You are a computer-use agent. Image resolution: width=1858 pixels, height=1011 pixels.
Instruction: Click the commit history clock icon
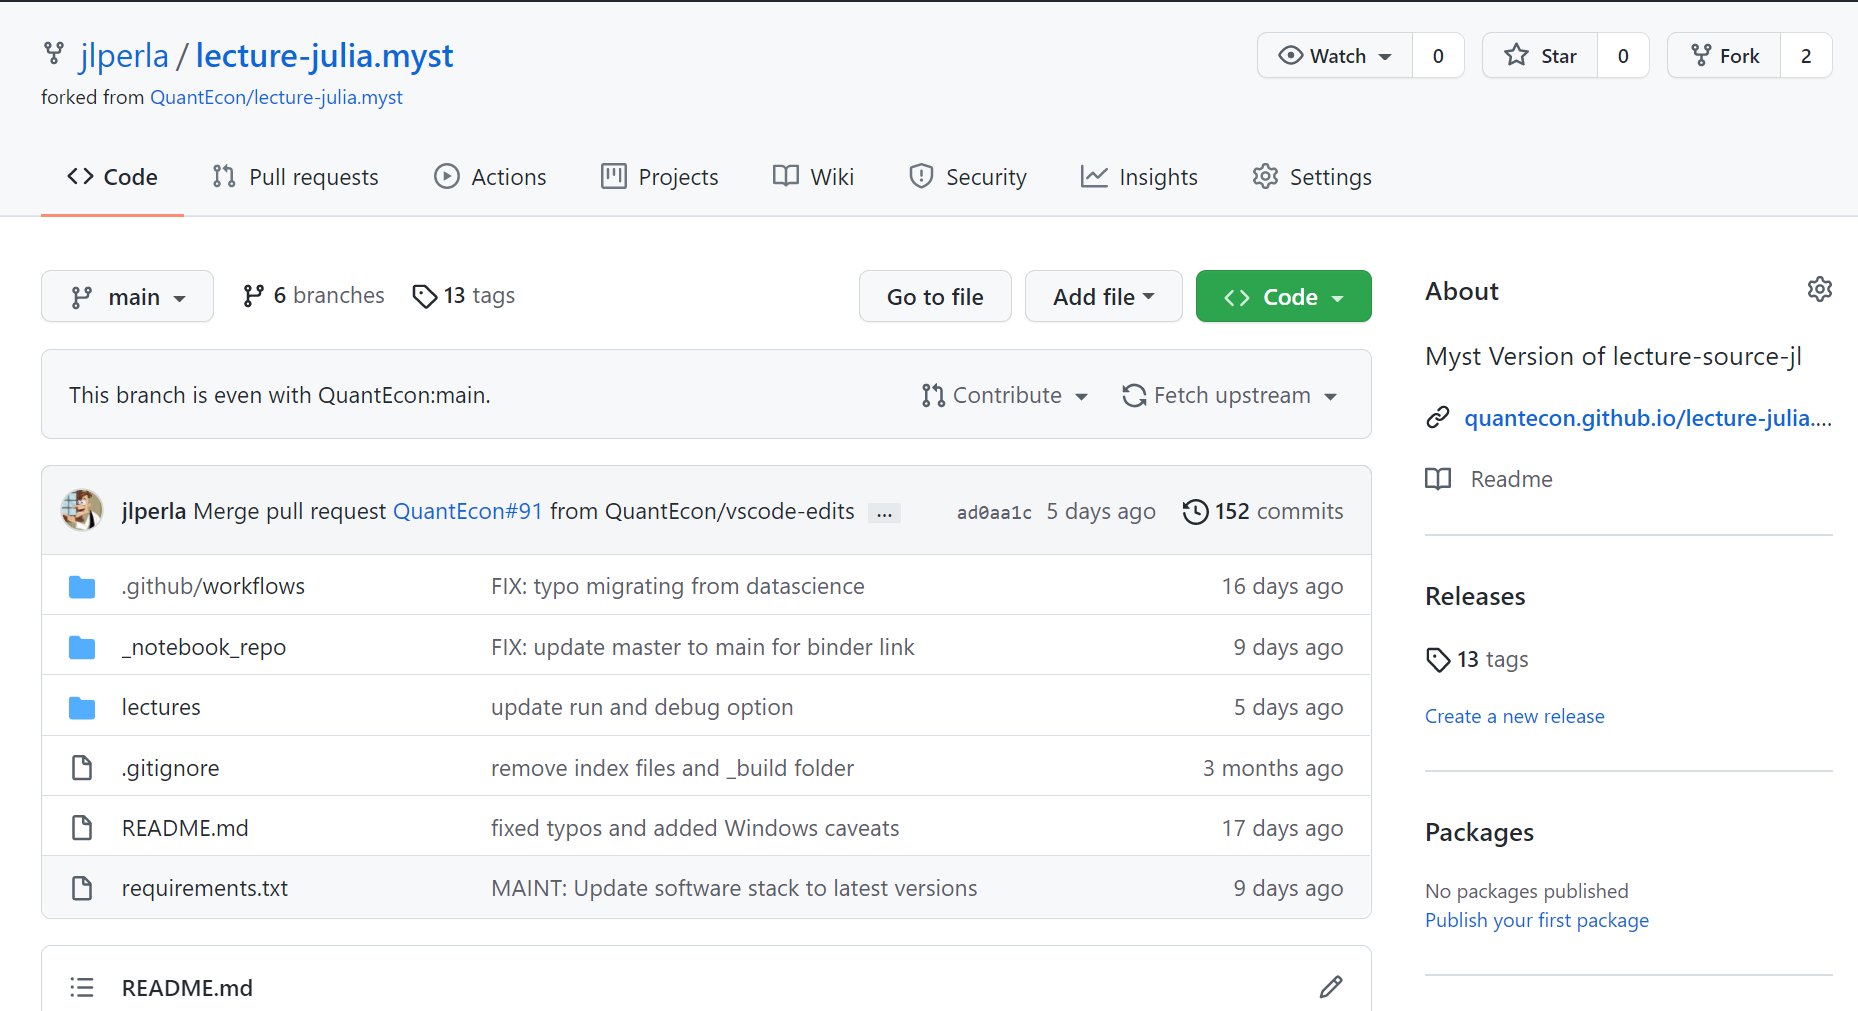coord(1195,512)
